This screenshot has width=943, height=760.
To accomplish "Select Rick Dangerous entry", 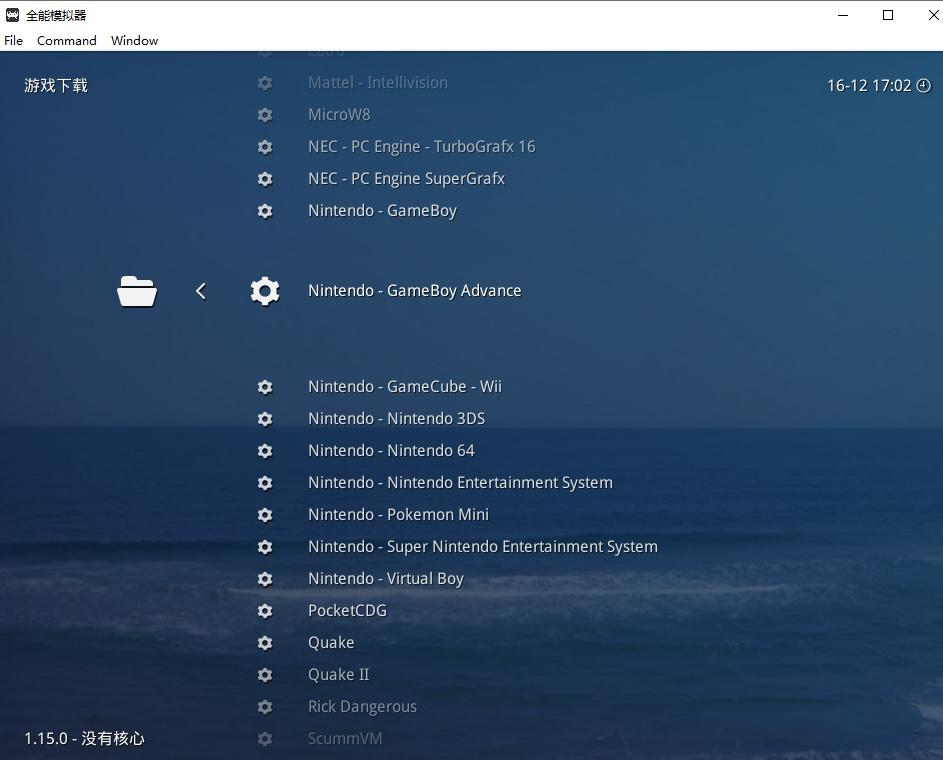I will pyautogui.click(x=362, y=706).
